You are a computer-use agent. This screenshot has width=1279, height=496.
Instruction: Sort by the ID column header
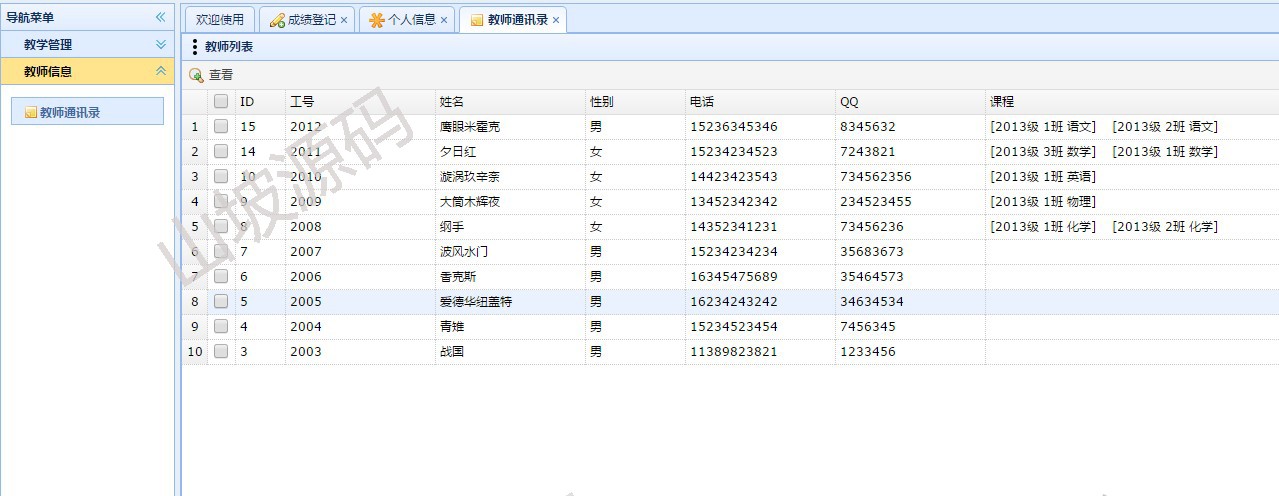pos(260,101)
